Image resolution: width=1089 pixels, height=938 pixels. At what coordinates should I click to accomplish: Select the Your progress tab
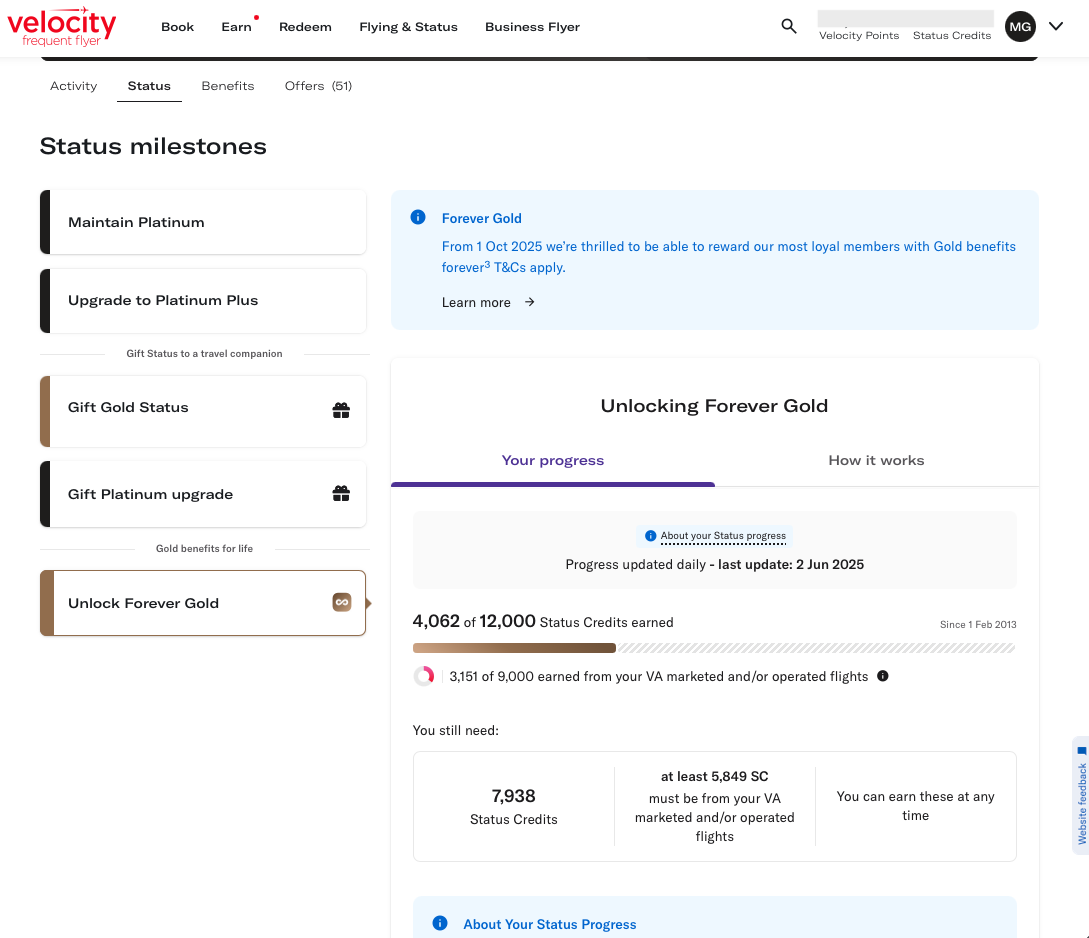coord(553,460)
